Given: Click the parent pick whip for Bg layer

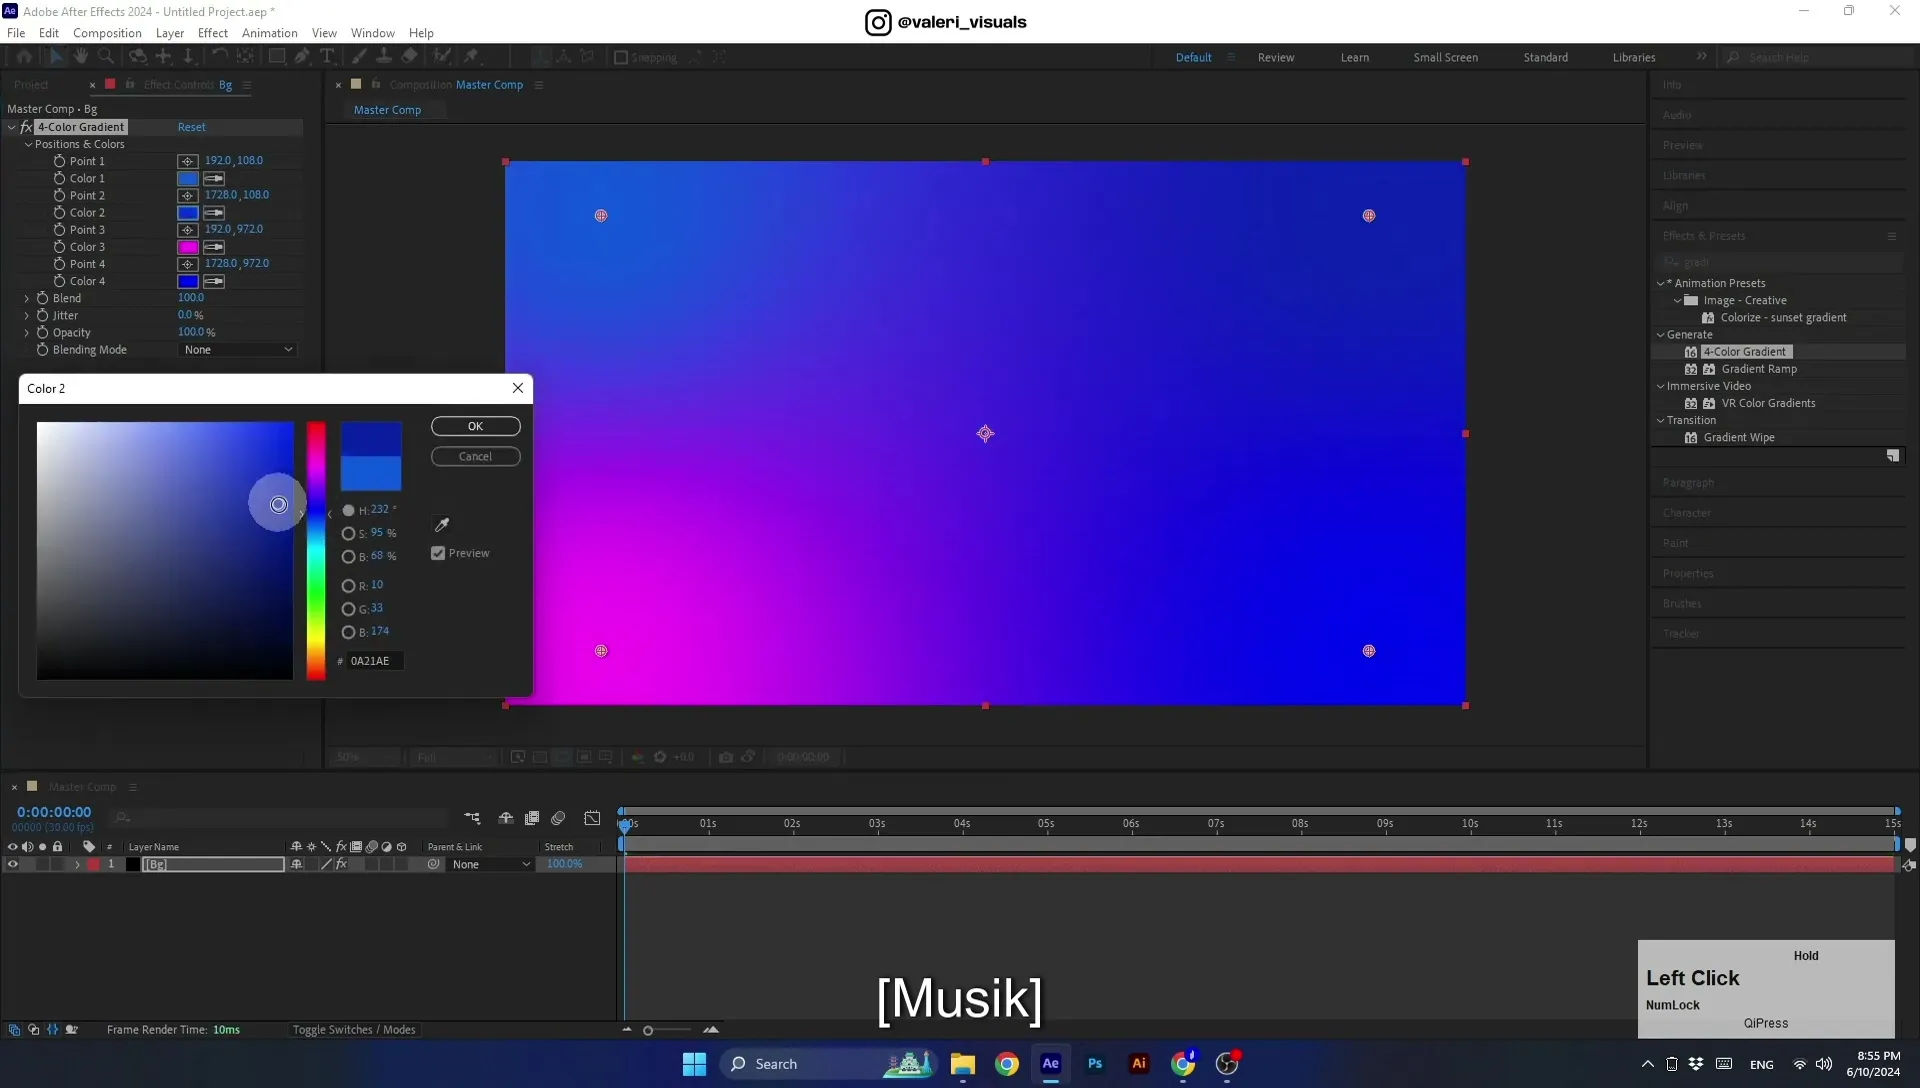Looking at the screenshot, I should coord(434,865).
